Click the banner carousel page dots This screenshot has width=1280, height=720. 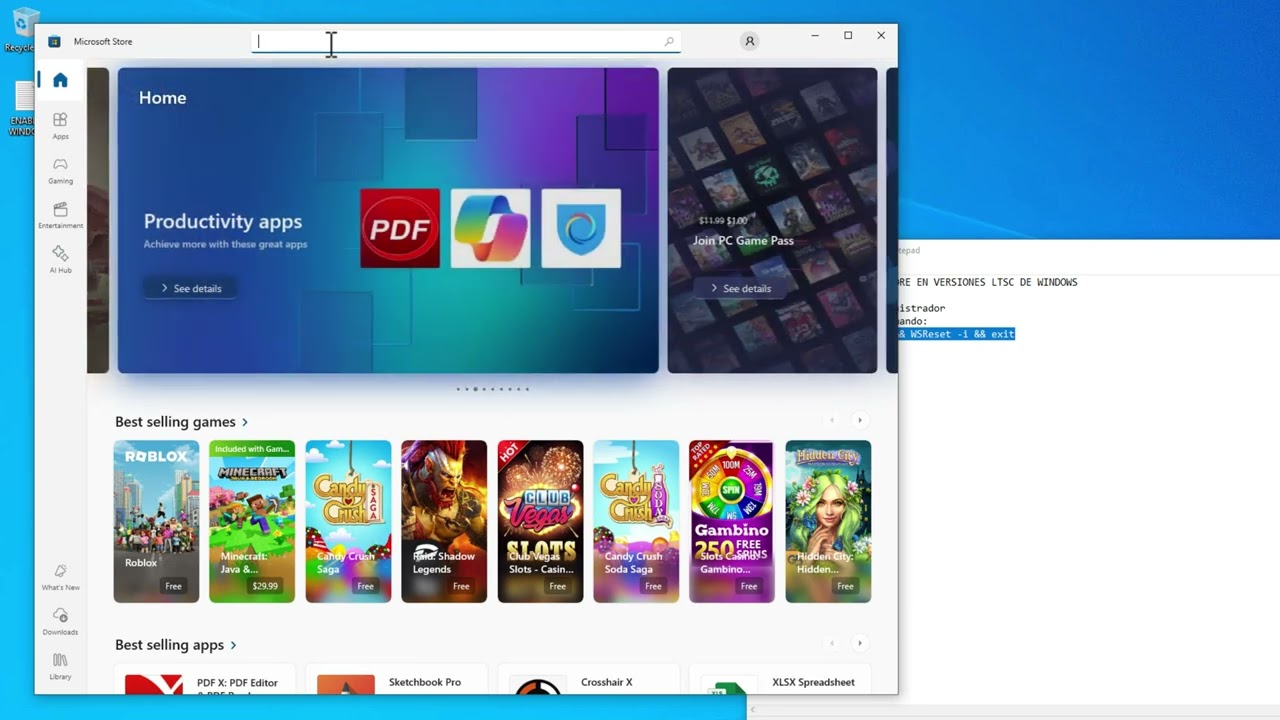click(493, 389)
